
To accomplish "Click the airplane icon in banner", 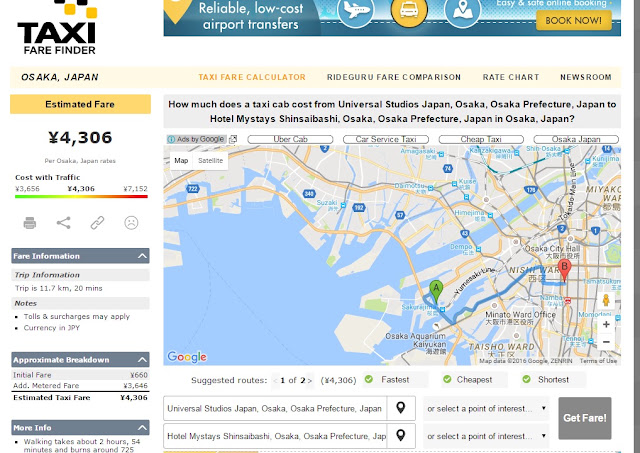I will 356,10.
